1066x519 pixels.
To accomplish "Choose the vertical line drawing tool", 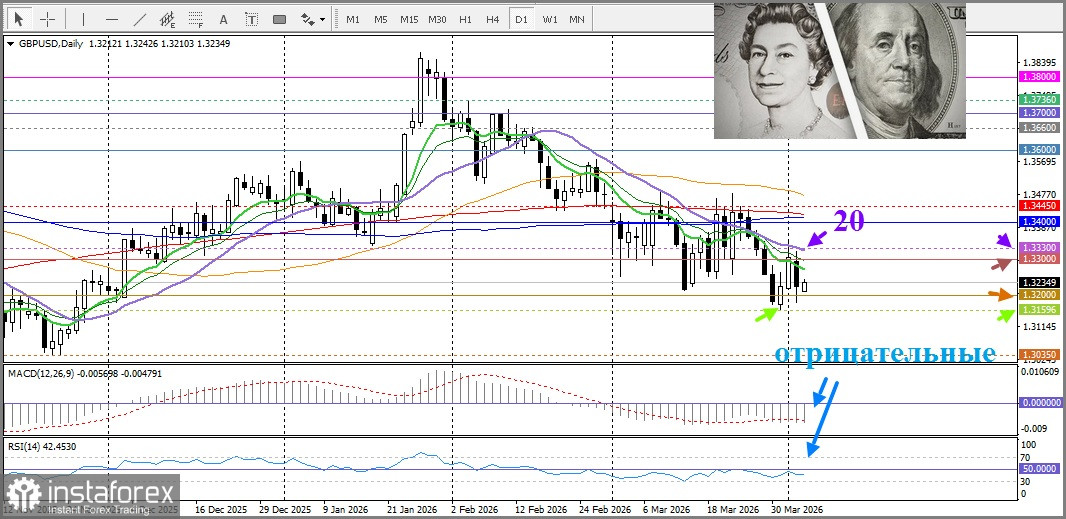I will click(x=84, y=19).
